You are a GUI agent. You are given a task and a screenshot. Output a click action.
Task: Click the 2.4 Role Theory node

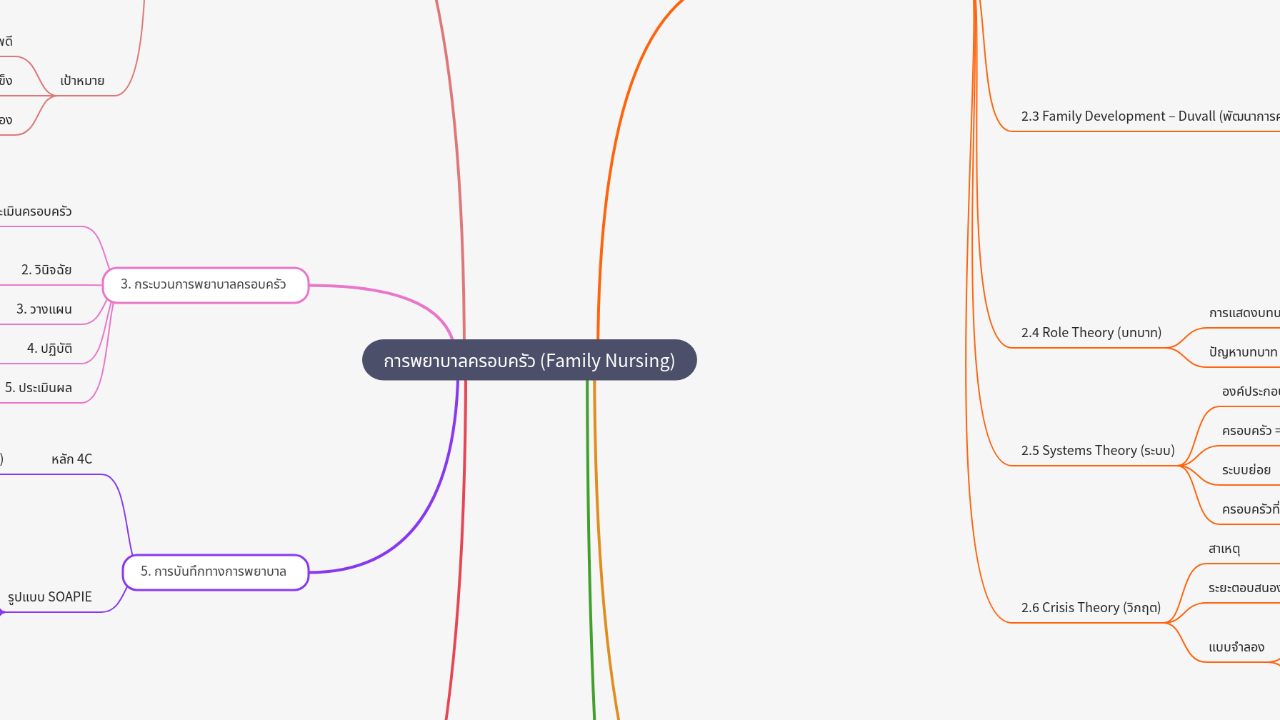pos(1091,332)
